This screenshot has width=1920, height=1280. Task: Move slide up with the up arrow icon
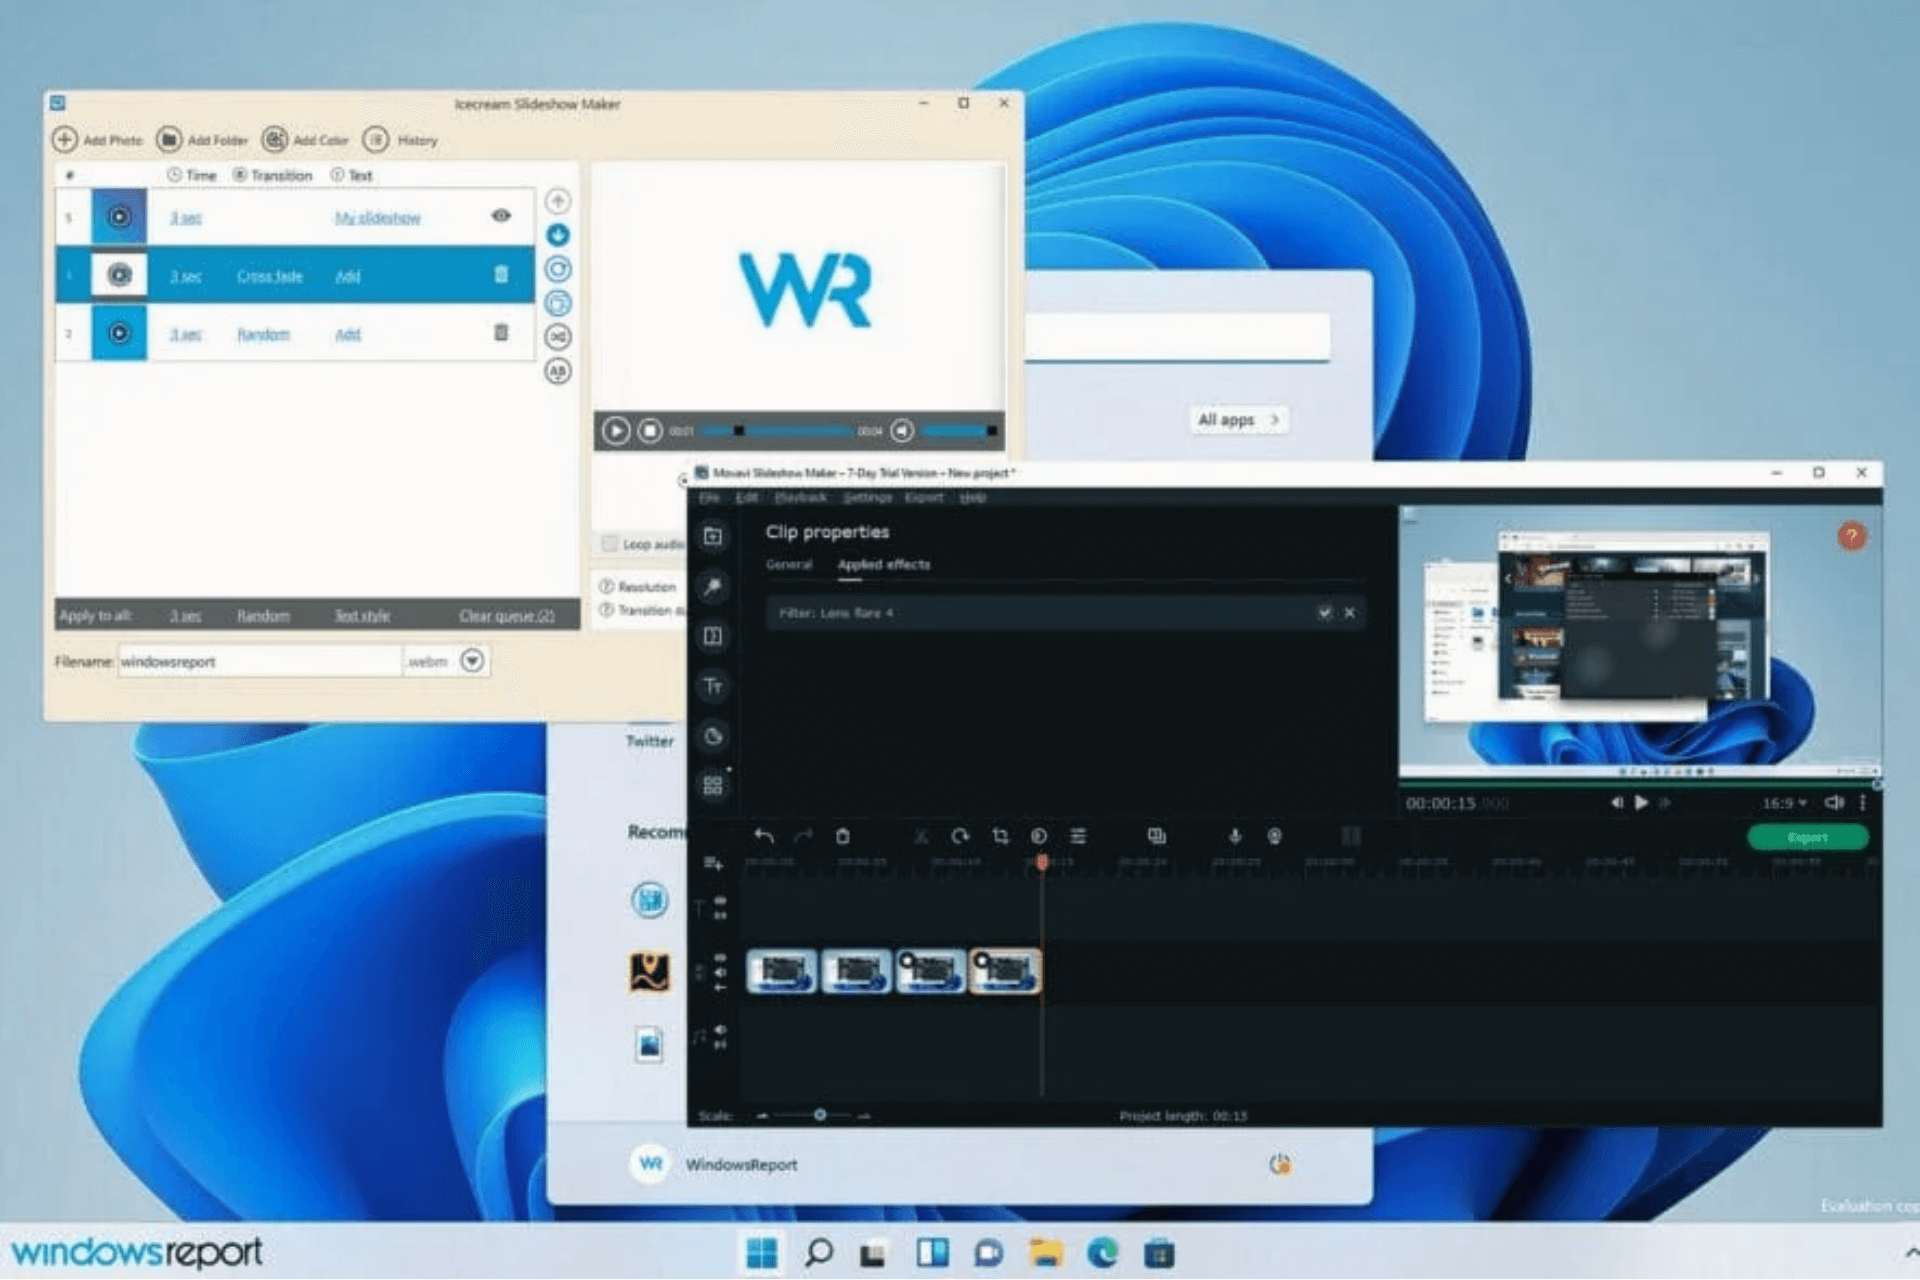(x=558, y=201)
